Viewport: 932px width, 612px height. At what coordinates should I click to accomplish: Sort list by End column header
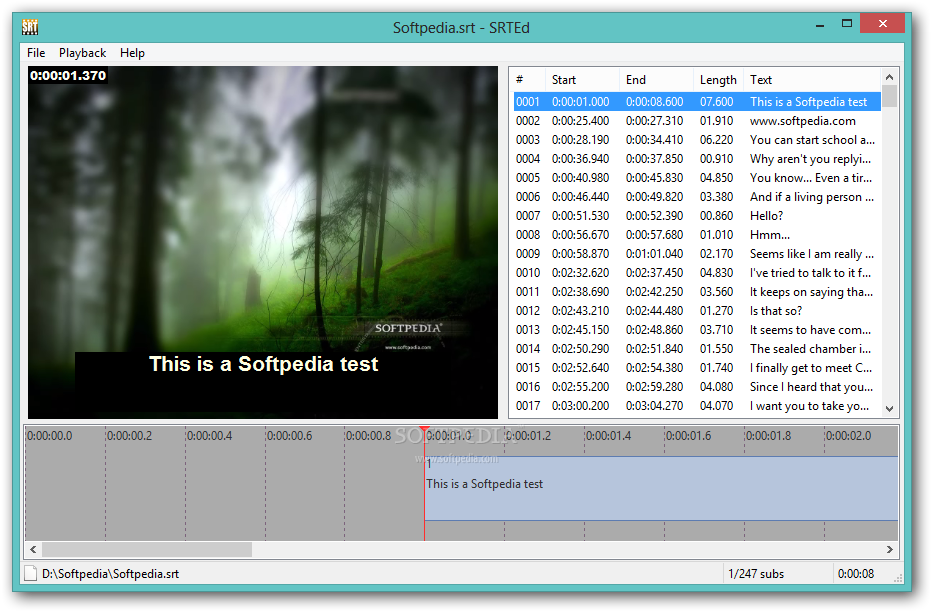tap(656, 80)
